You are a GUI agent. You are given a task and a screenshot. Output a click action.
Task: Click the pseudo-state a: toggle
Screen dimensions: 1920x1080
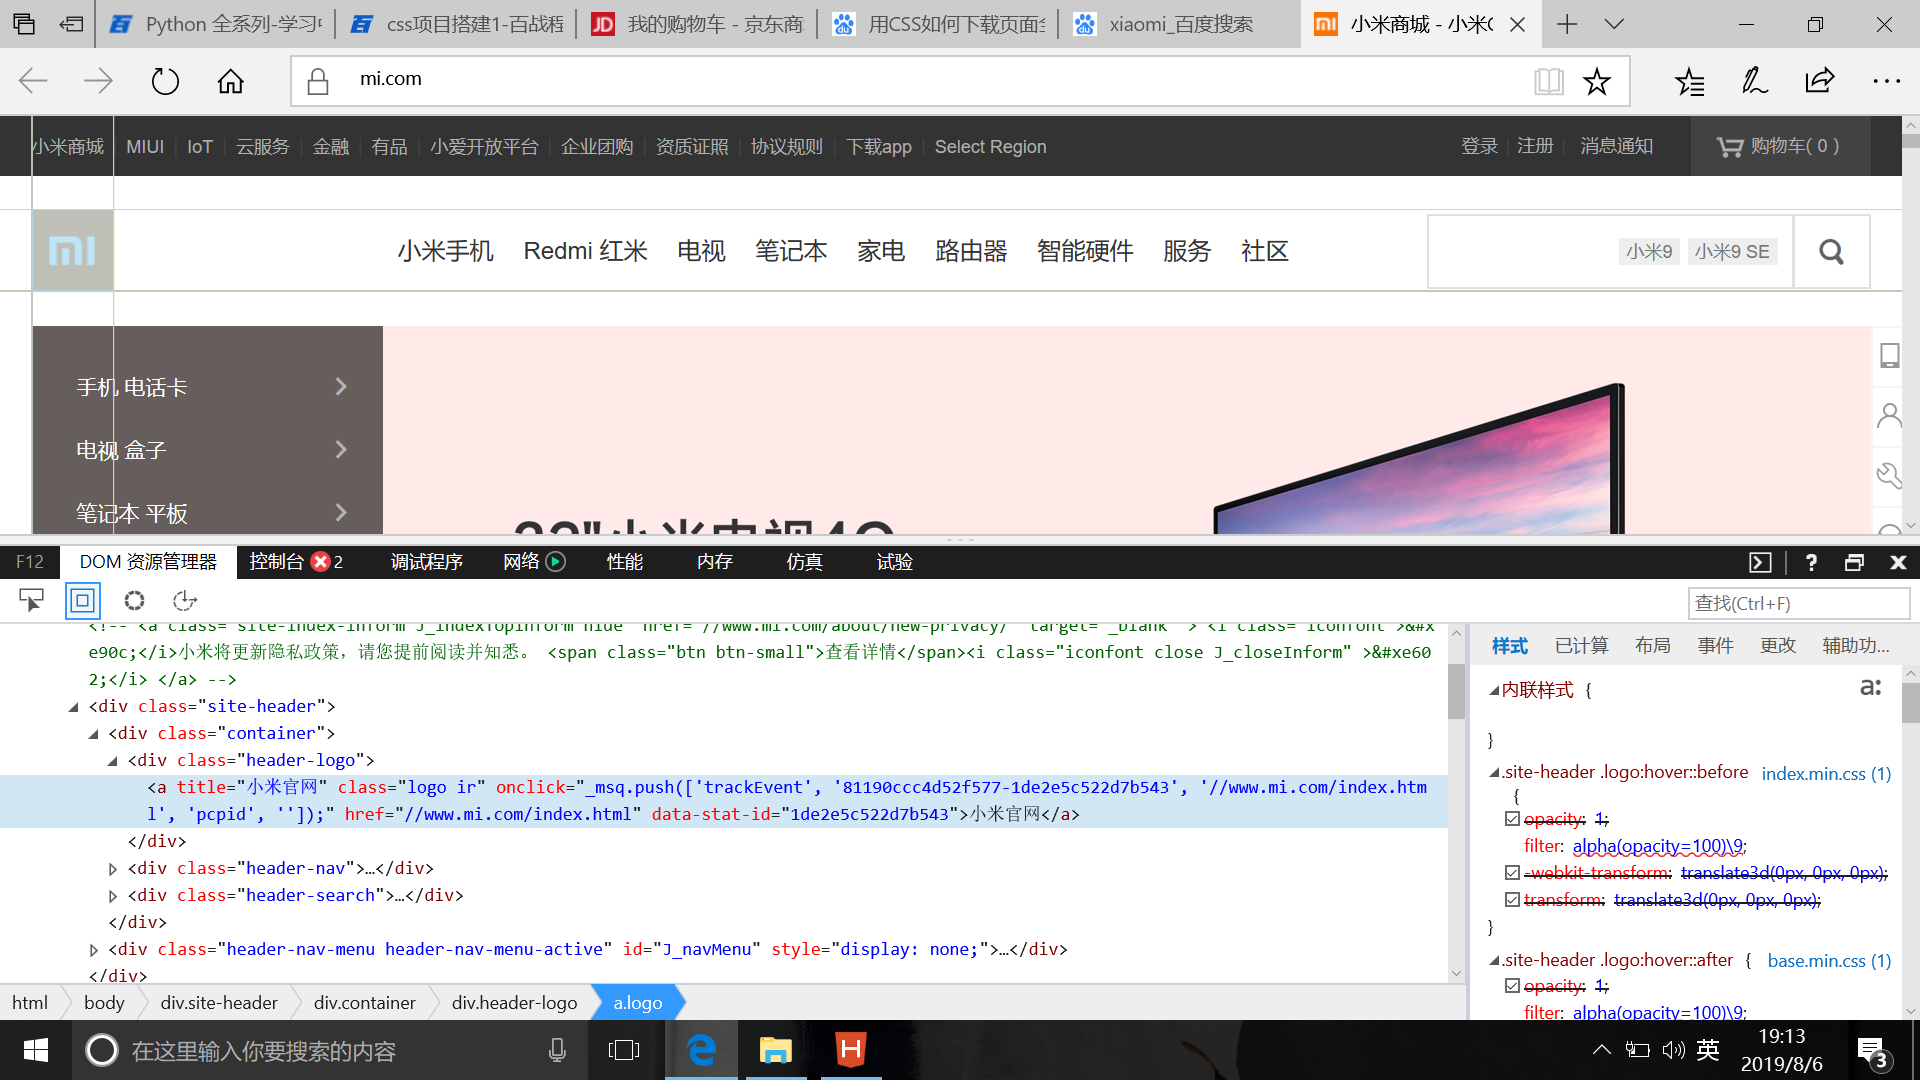click(x=1870, y=687)
